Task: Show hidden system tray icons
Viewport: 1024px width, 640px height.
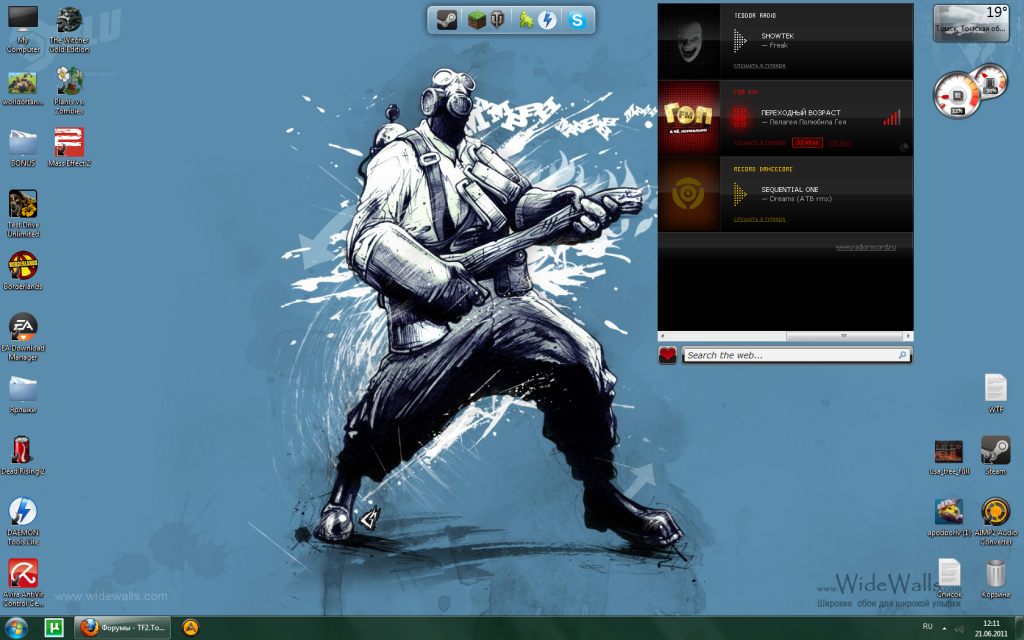Action: pyautogui.click(x=944, y=628)
